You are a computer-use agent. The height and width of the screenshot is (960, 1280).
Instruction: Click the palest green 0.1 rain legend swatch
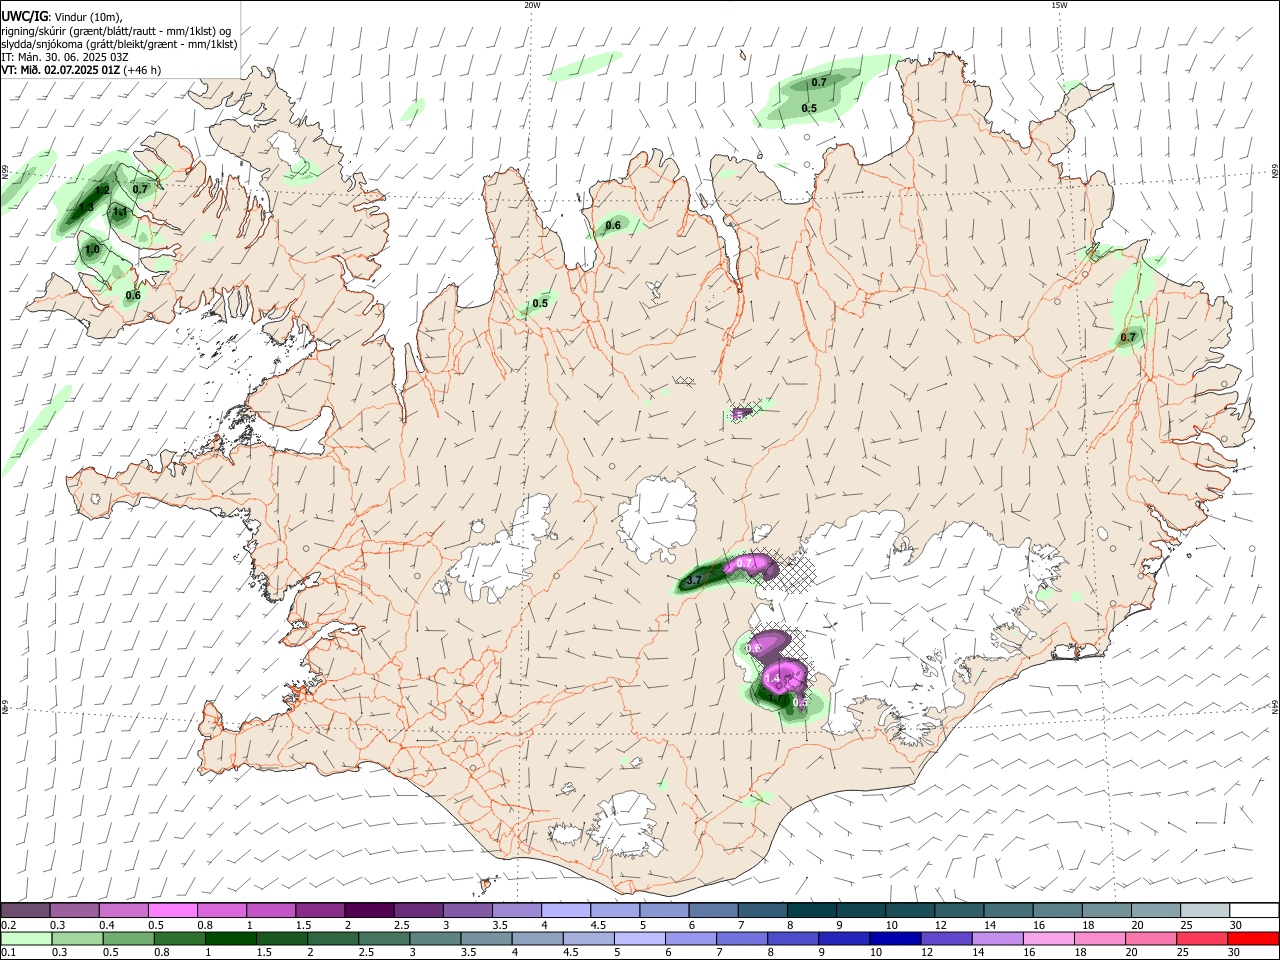pos(27,939)
